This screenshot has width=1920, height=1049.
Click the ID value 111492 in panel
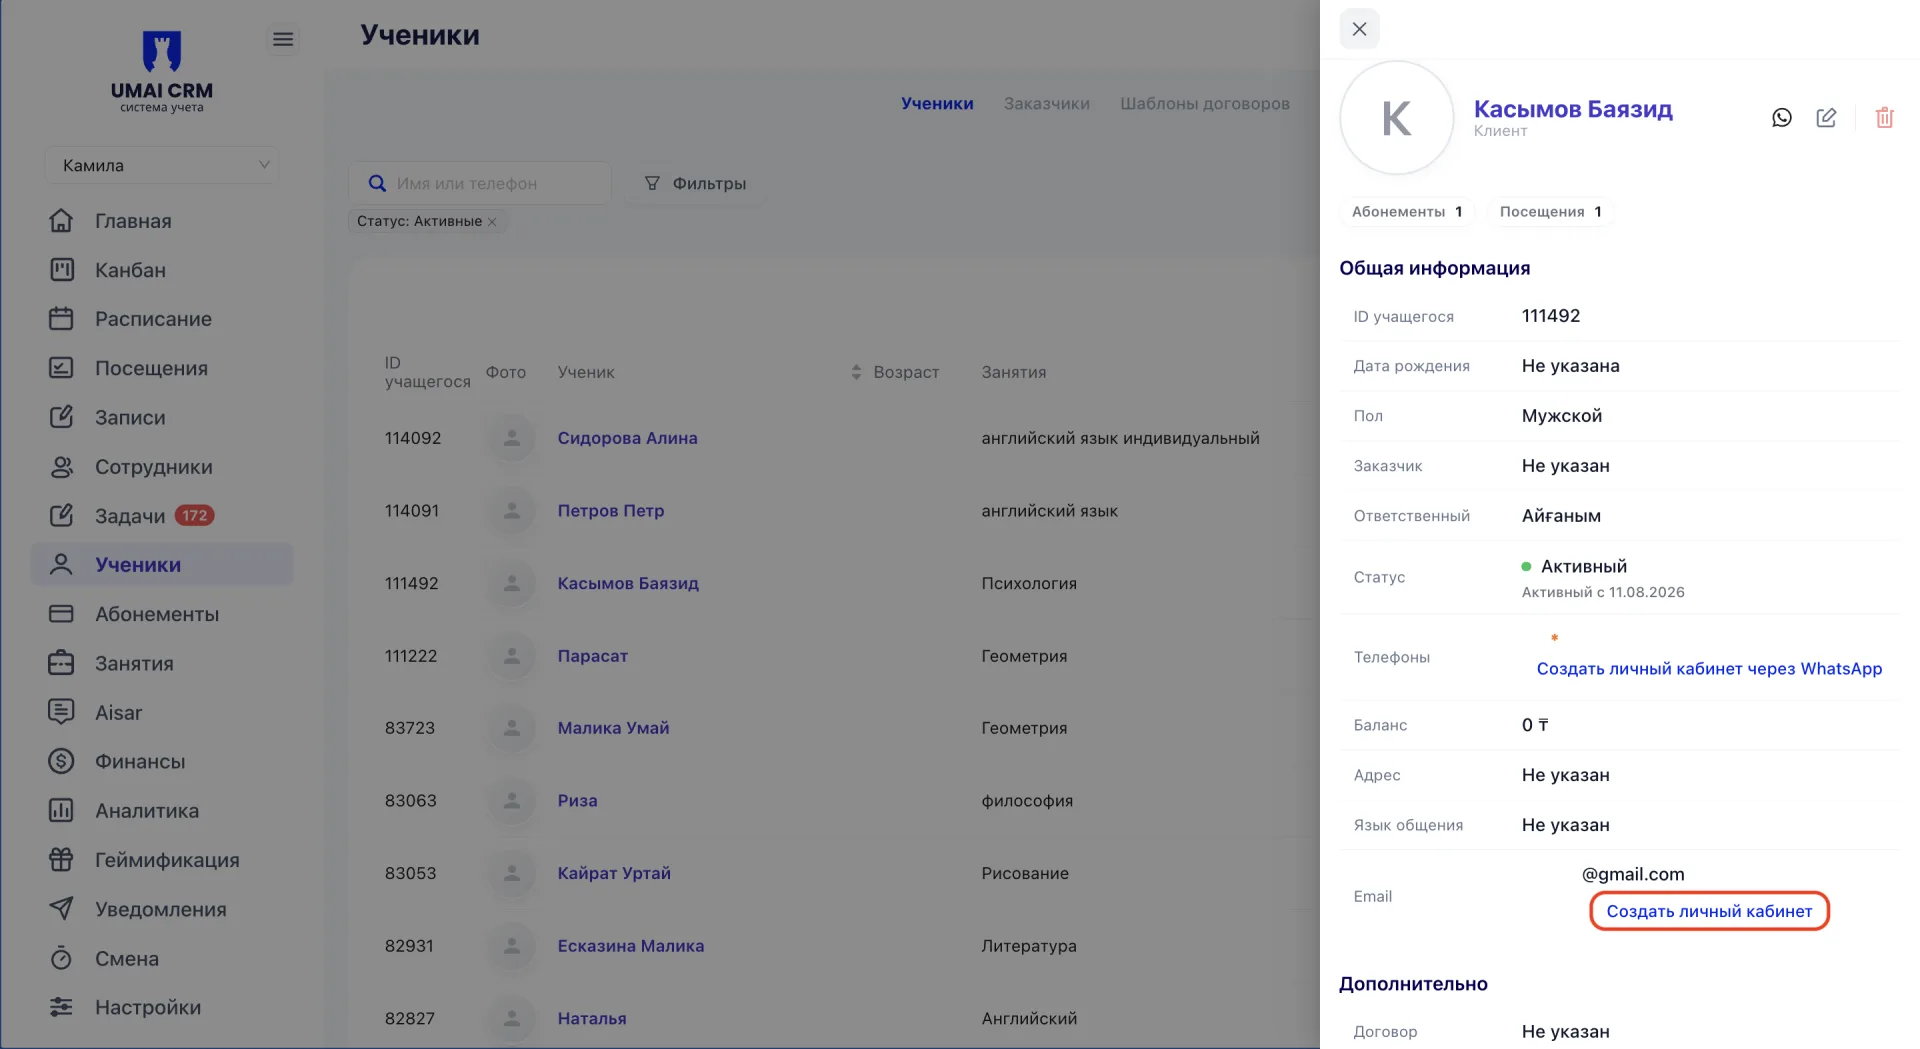pos(1551,316)
